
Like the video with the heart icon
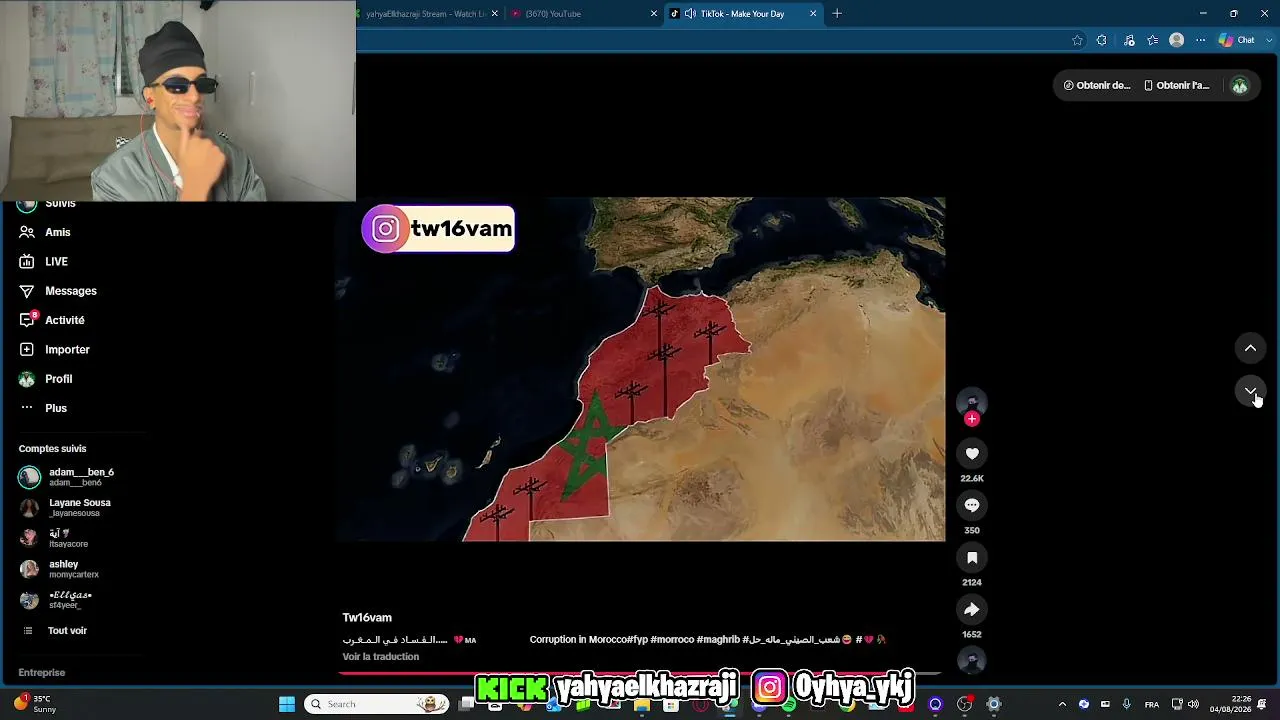972,454
